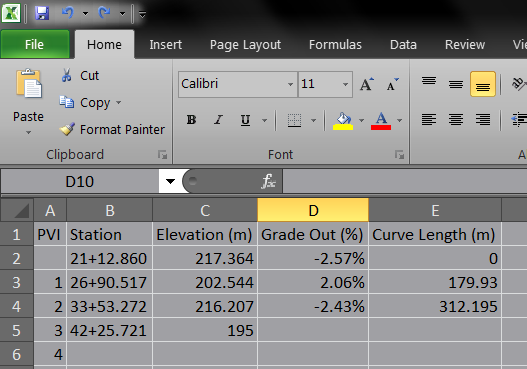Align text left
The image size is (527, 369).
[429, 119]
